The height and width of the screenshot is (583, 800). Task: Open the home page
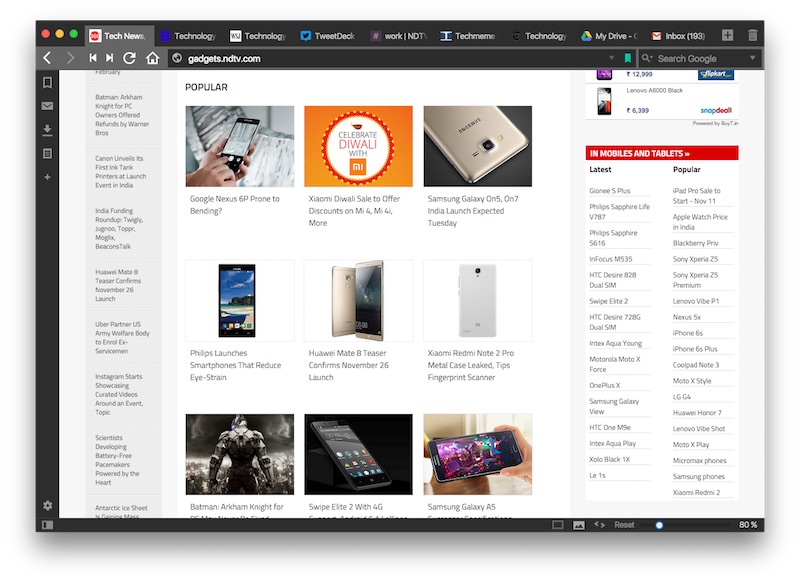pyautogui.click(x=152, y=58)
